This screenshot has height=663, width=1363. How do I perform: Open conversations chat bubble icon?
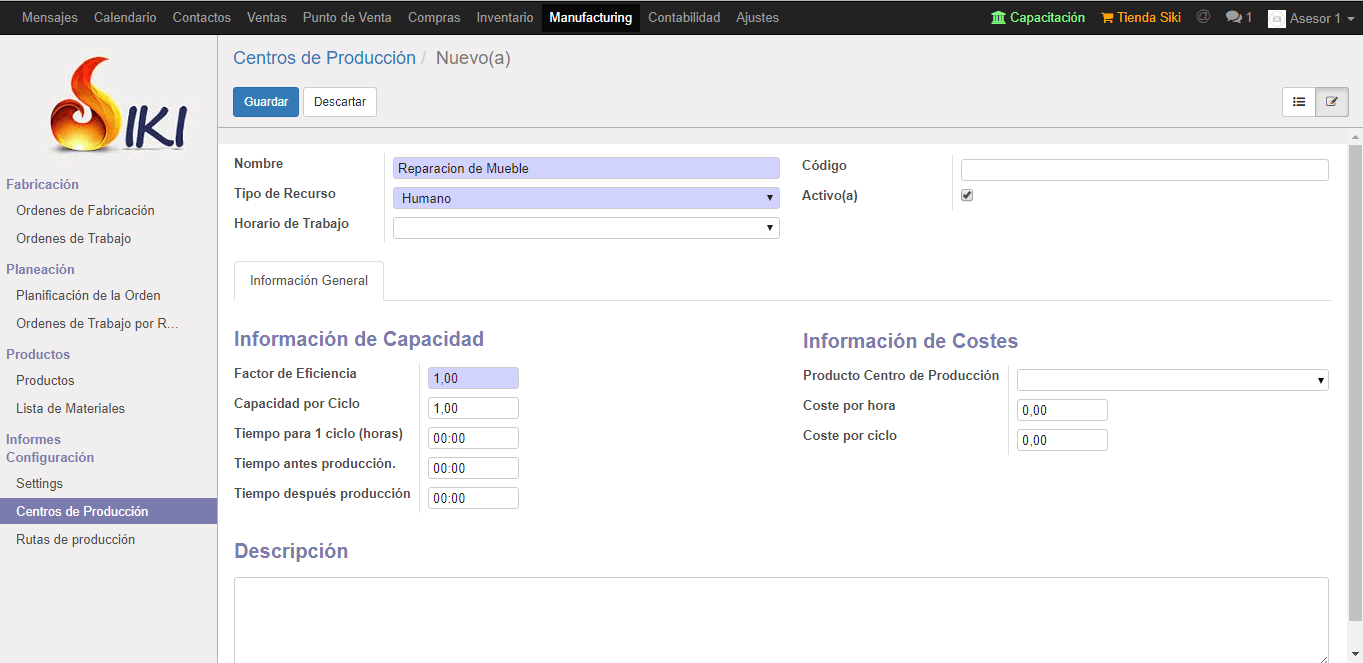1234,17
